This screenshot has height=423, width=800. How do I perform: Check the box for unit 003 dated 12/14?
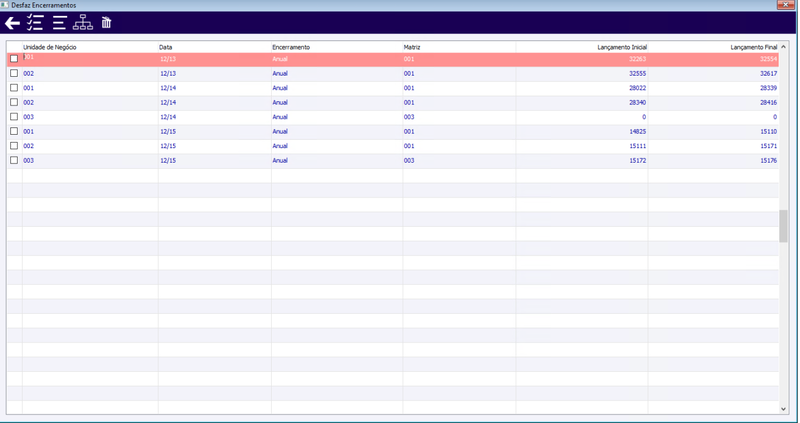coord(14,117)
